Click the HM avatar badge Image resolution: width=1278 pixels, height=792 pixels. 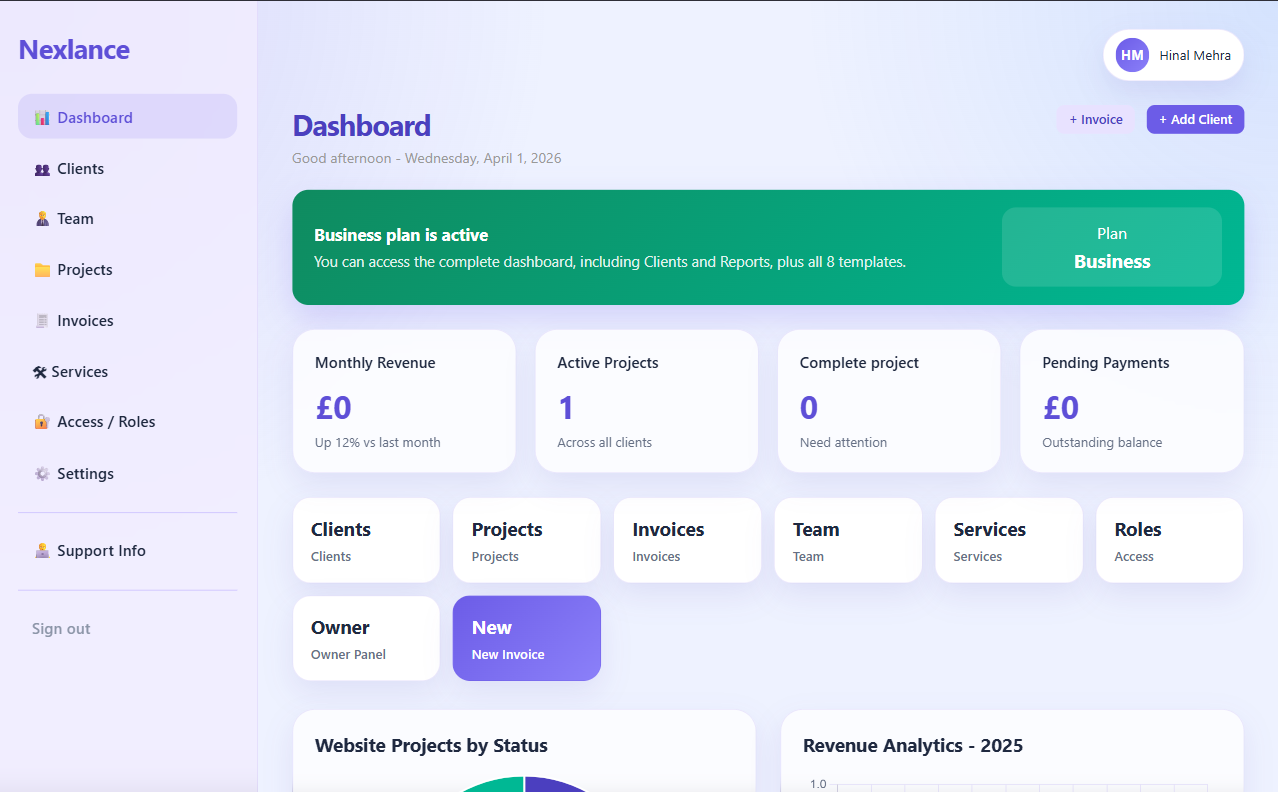pyautogui.click(x=1131, y=55)
